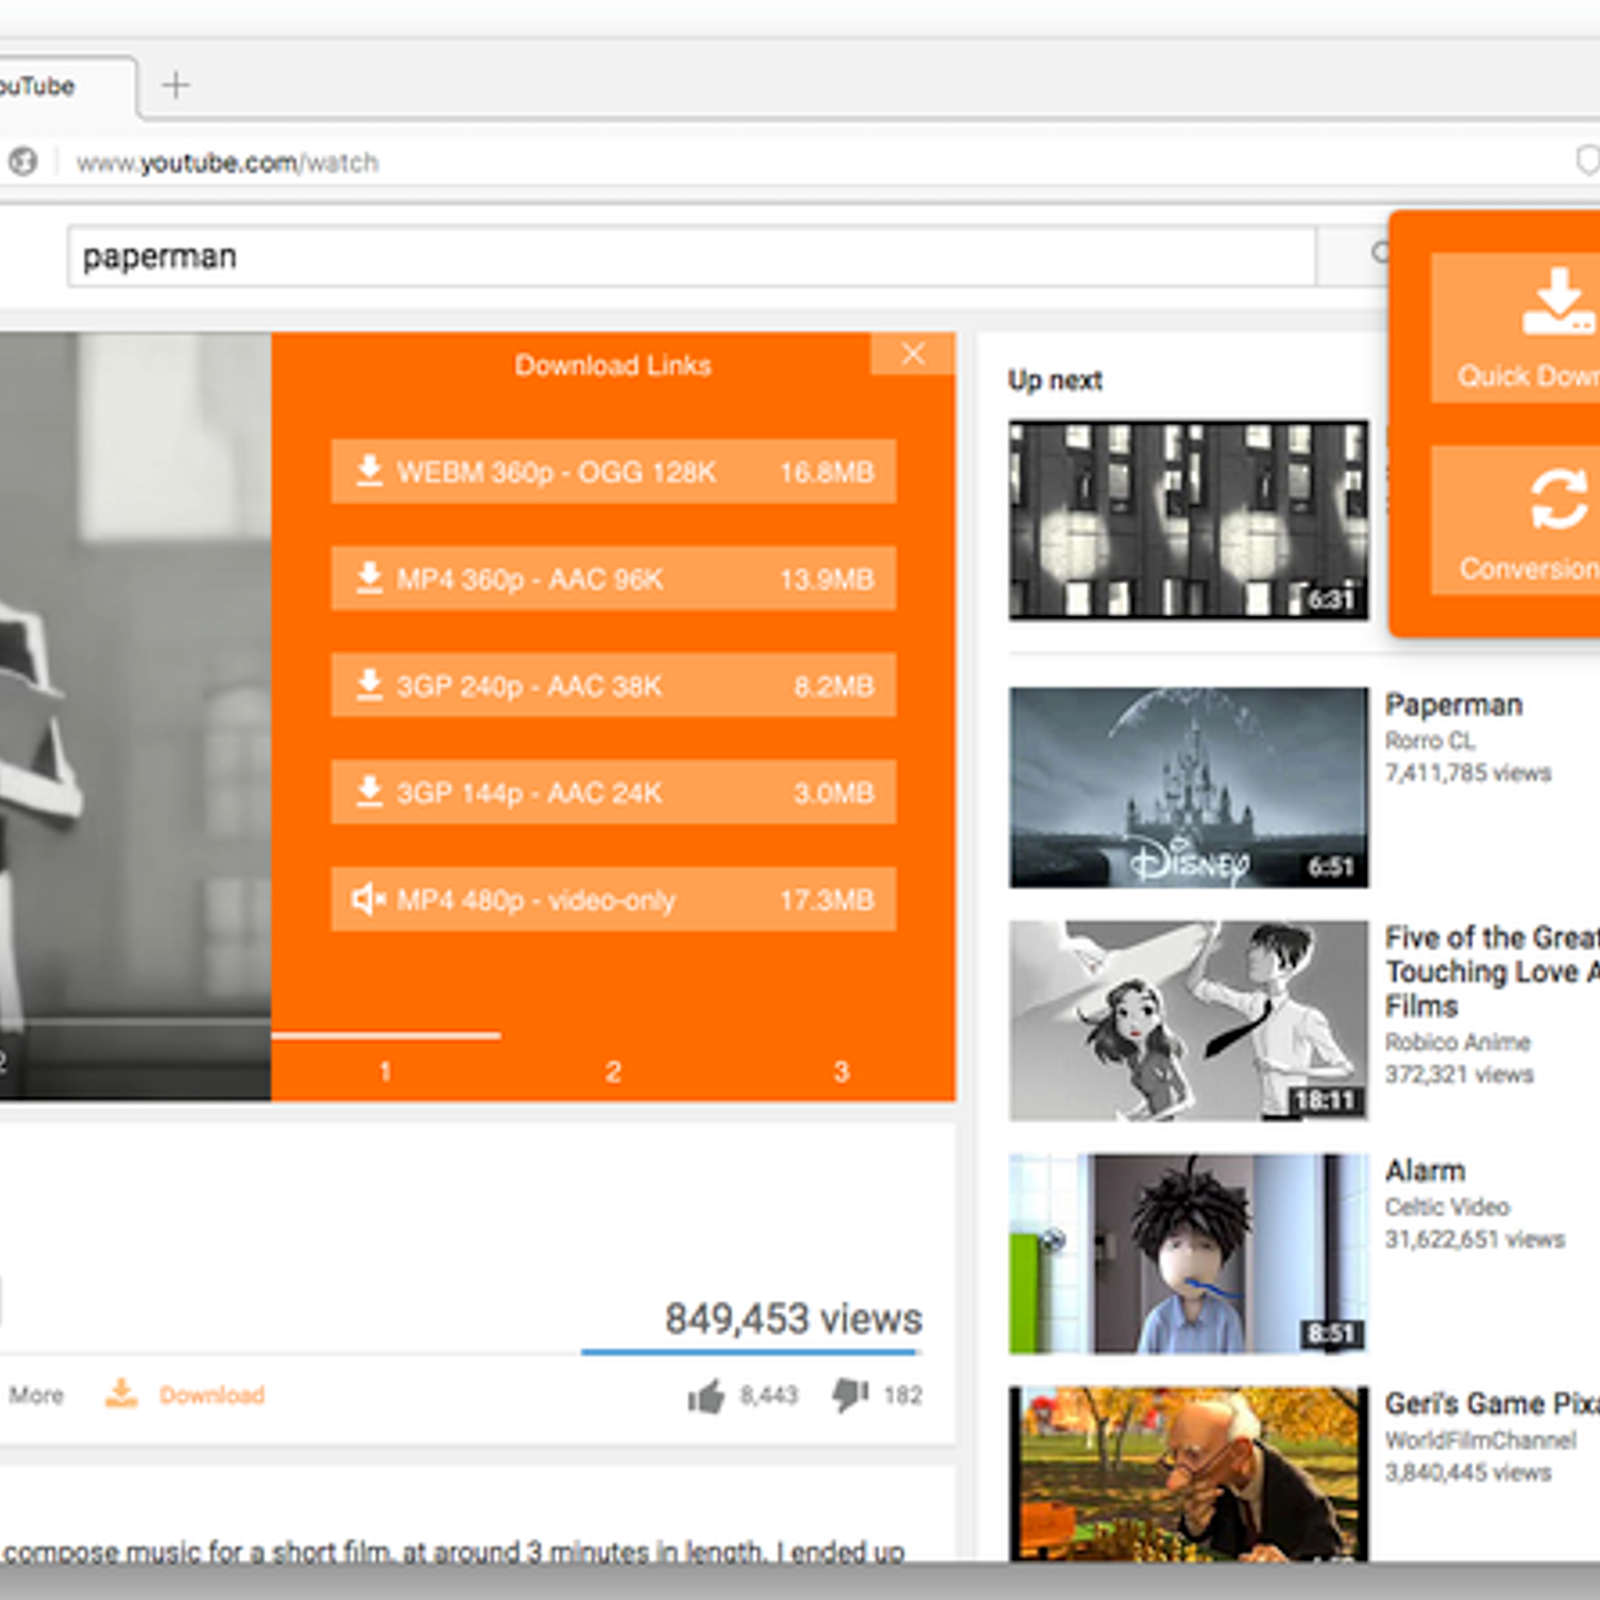The width and height of the screenshot is (1600, 1600).
Task: Open the Geri's Game Pixar title link
Action: pyautogui.click(x=1492, y=1404)
